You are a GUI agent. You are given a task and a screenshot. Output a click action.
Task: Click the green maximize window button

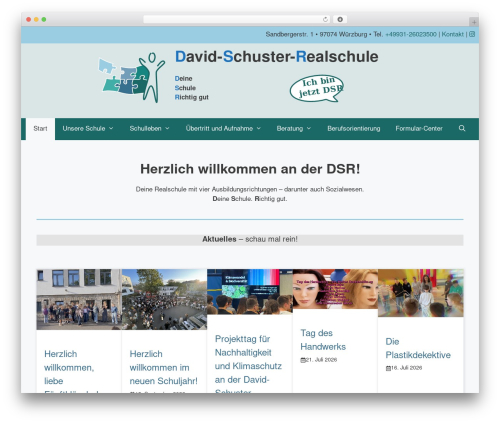point(44,20)
